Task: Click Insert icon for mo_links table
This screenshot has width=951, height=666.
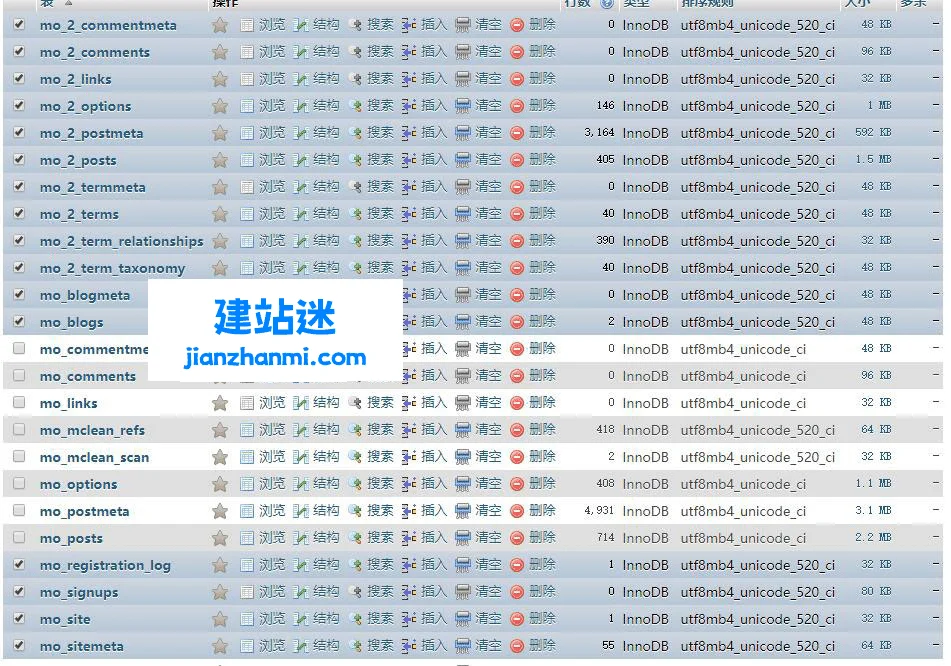Action: (x=409, y=403)
